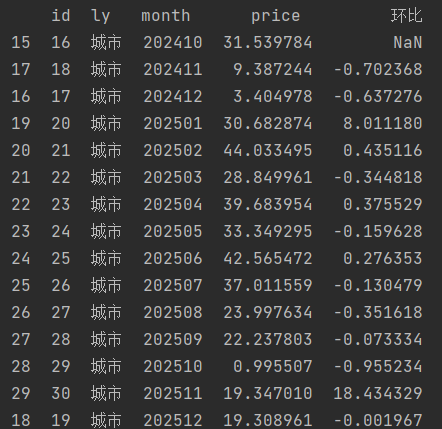
Task: Click price value 37.011559
Action: pyautogui.click(x=268, y=286)
